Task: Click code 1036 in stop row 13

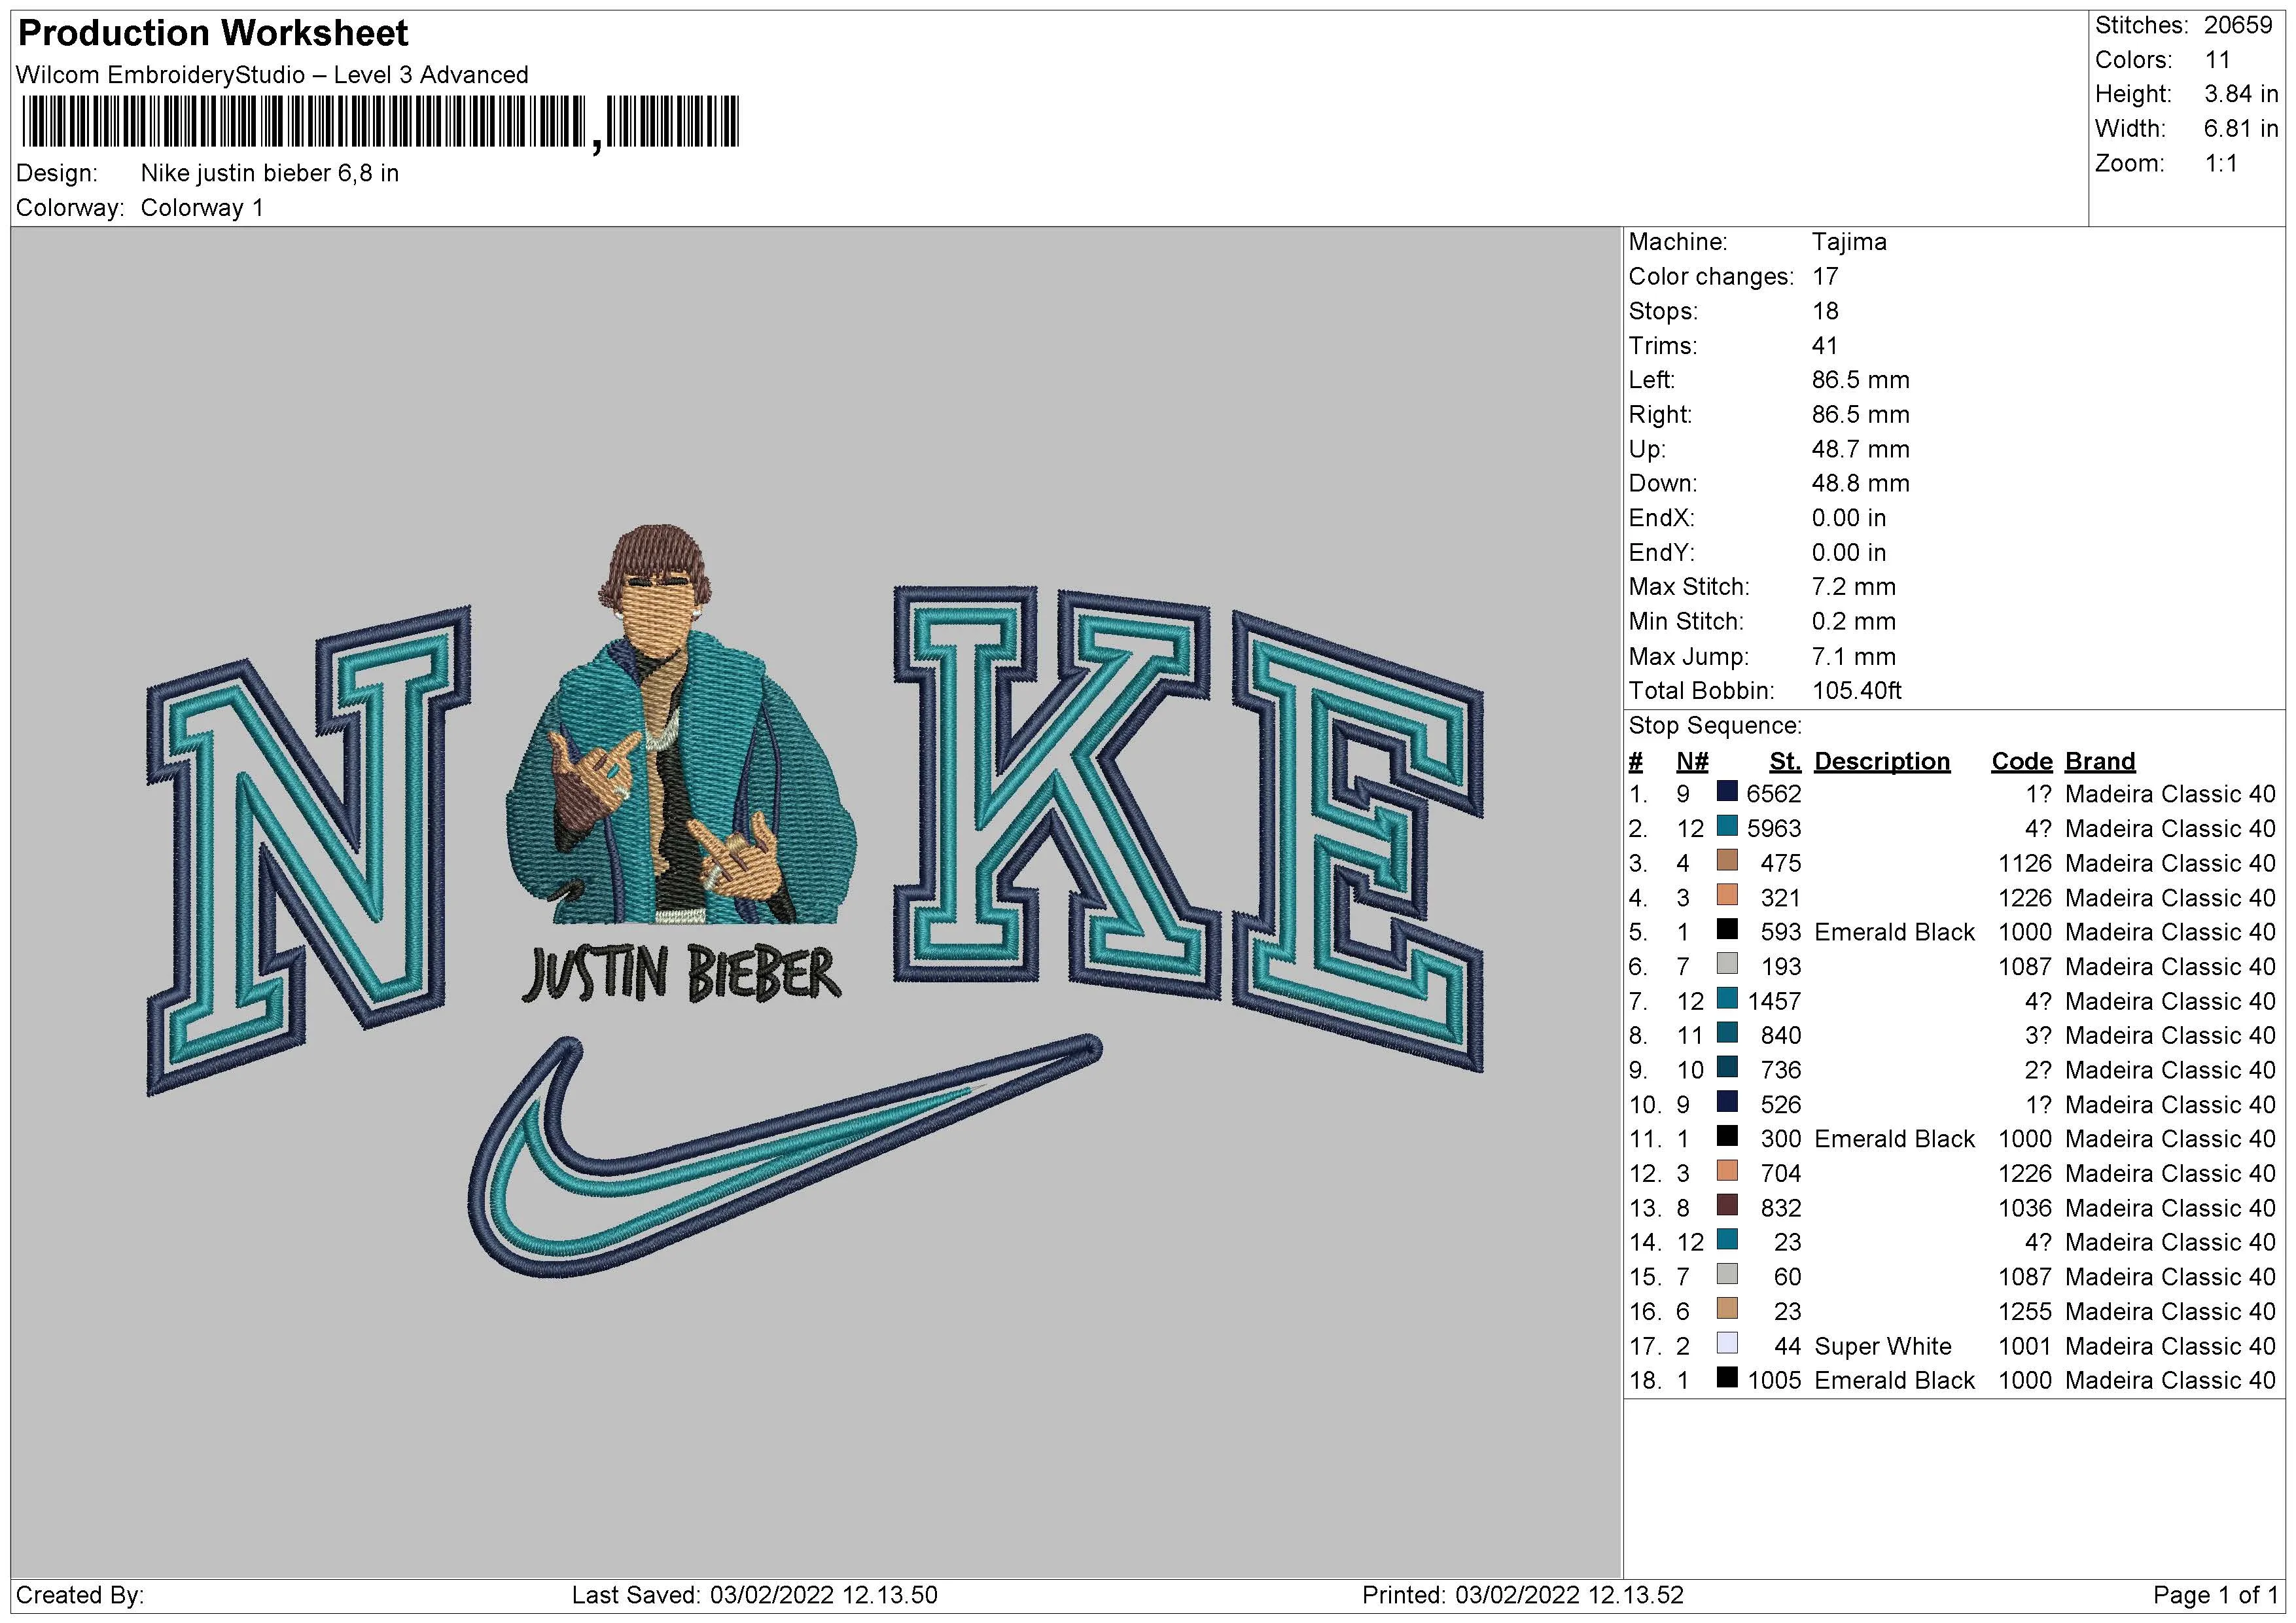Action: [2025, 1208]
